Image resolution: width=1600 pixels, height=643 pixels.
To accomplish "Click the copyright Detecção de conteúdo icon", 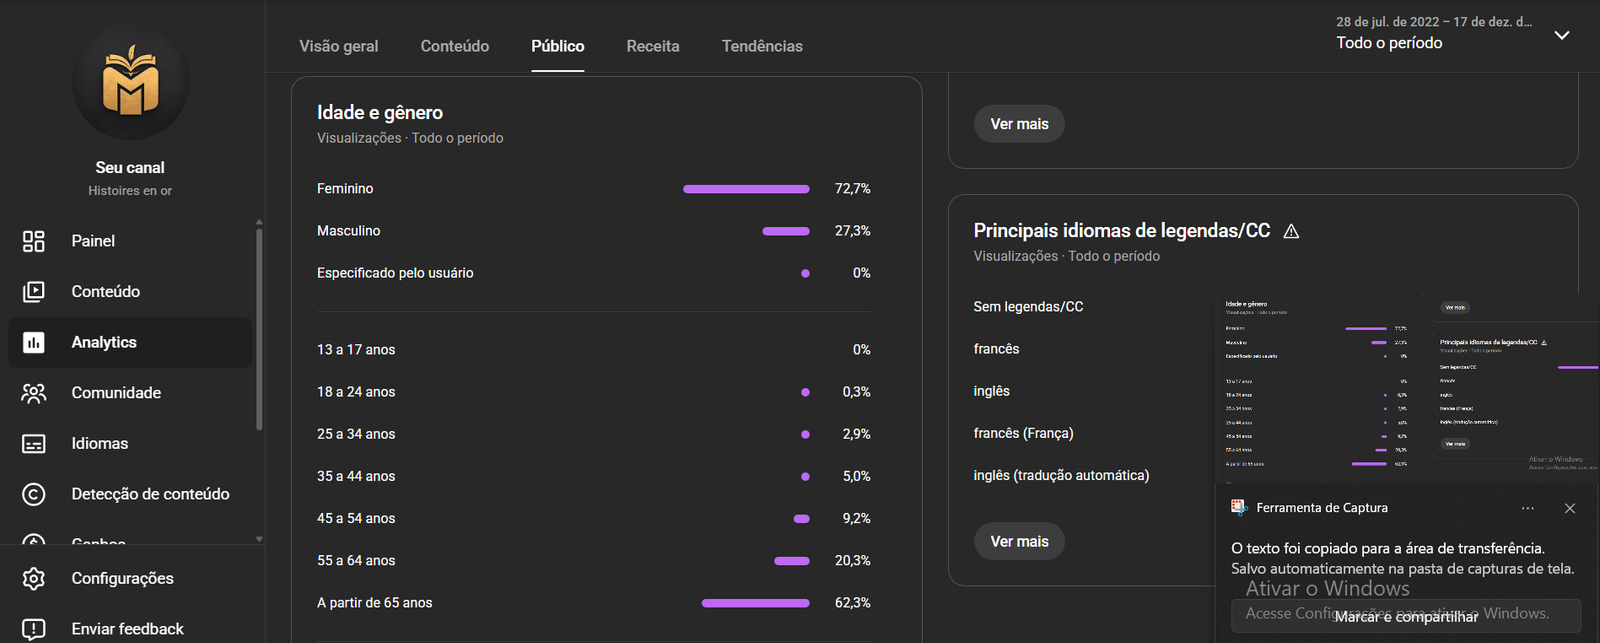I will [x=34, y=494].
